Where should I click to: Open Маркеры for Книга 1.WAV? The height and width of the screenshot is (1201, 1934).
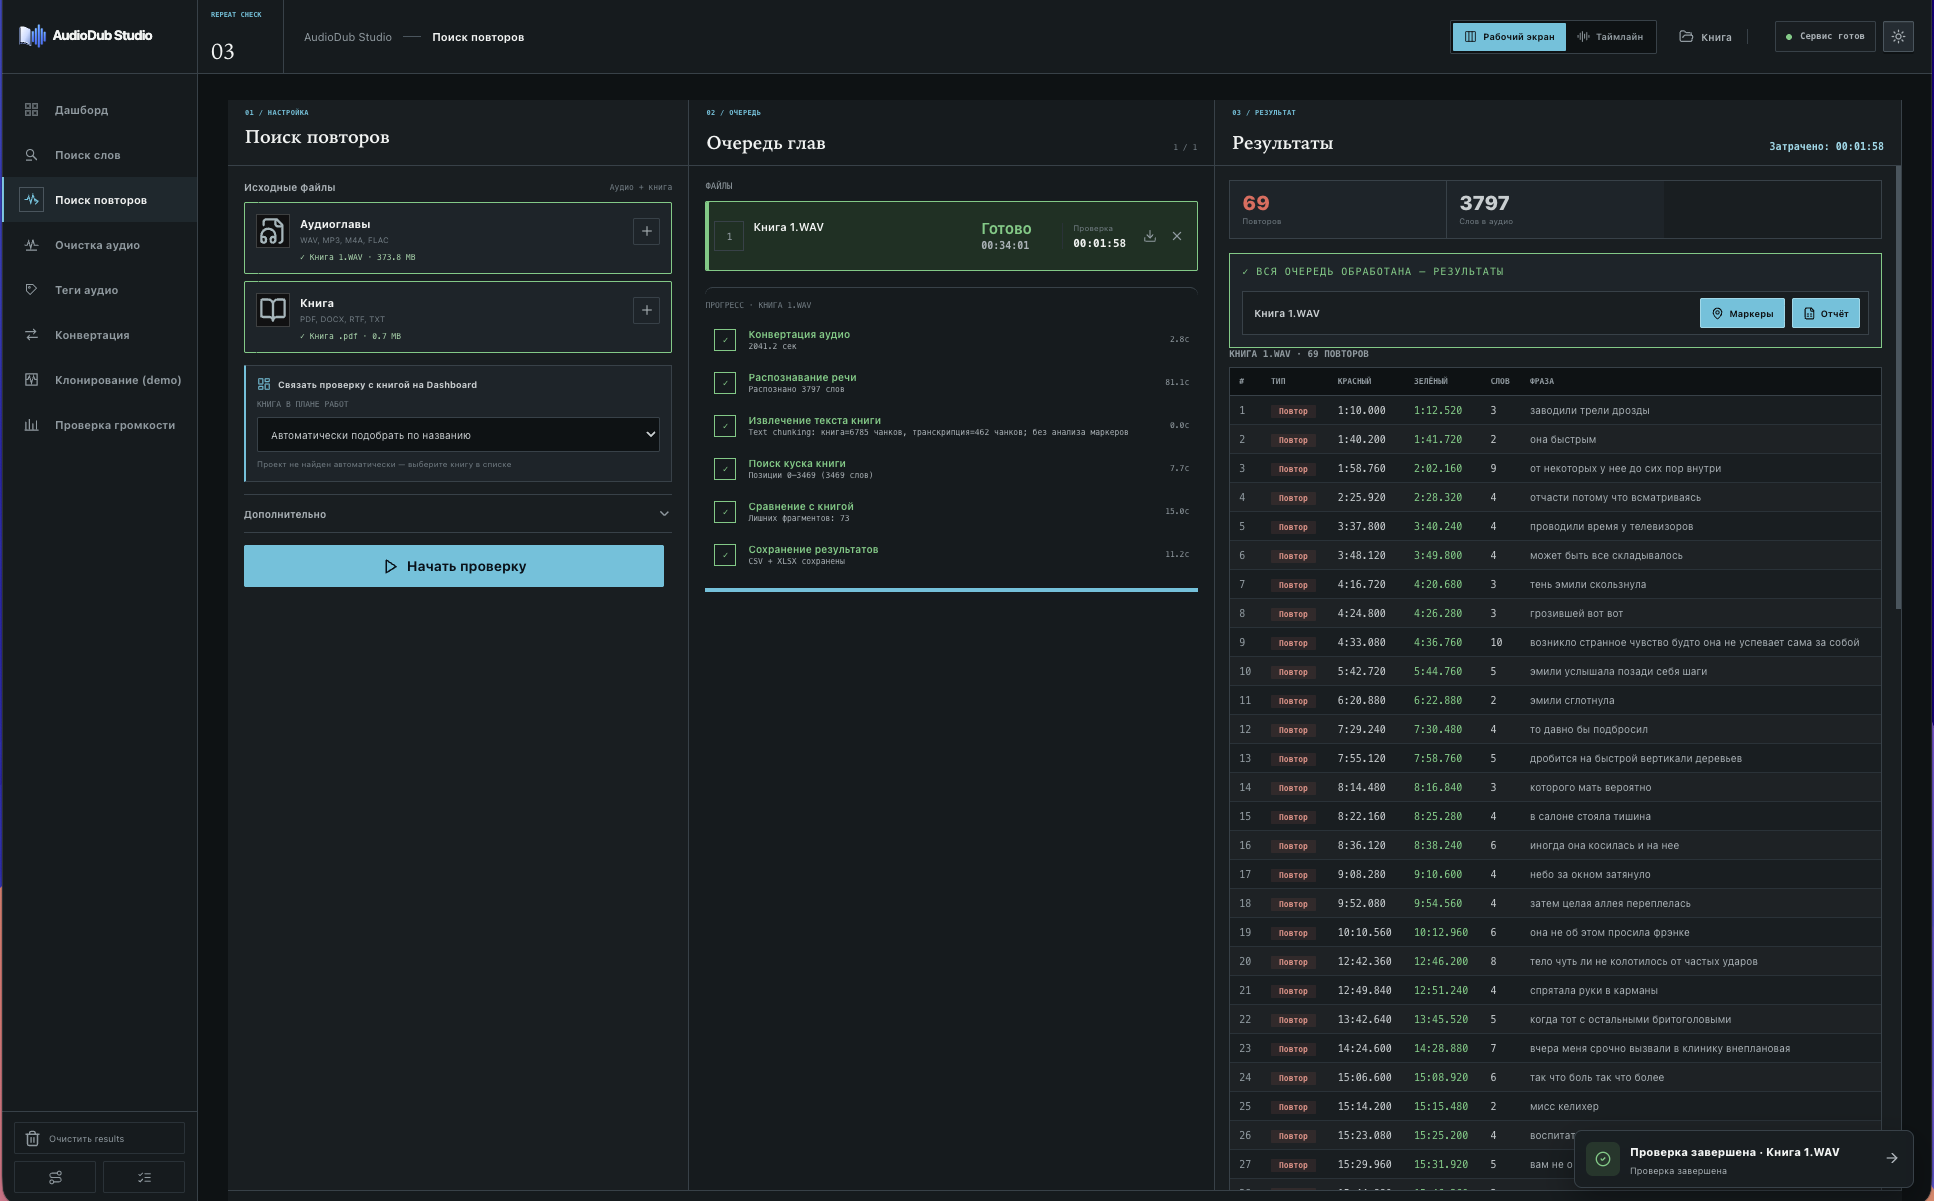(1742, 313)
